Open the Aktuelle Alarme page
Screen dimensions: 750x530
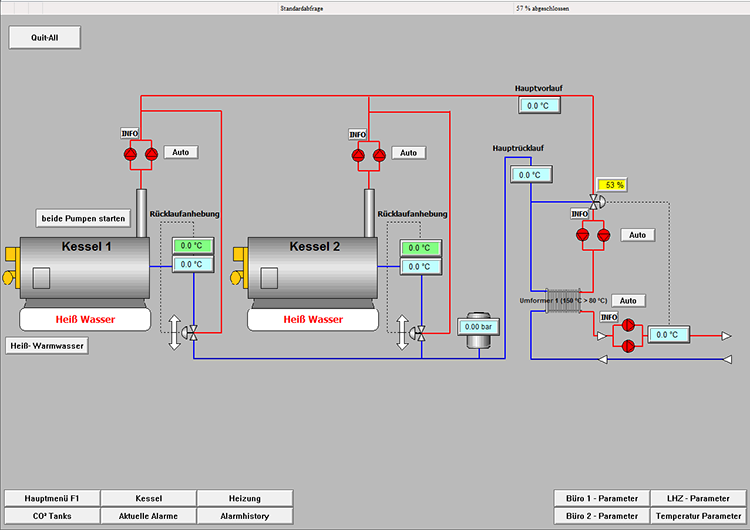[148, 515]
